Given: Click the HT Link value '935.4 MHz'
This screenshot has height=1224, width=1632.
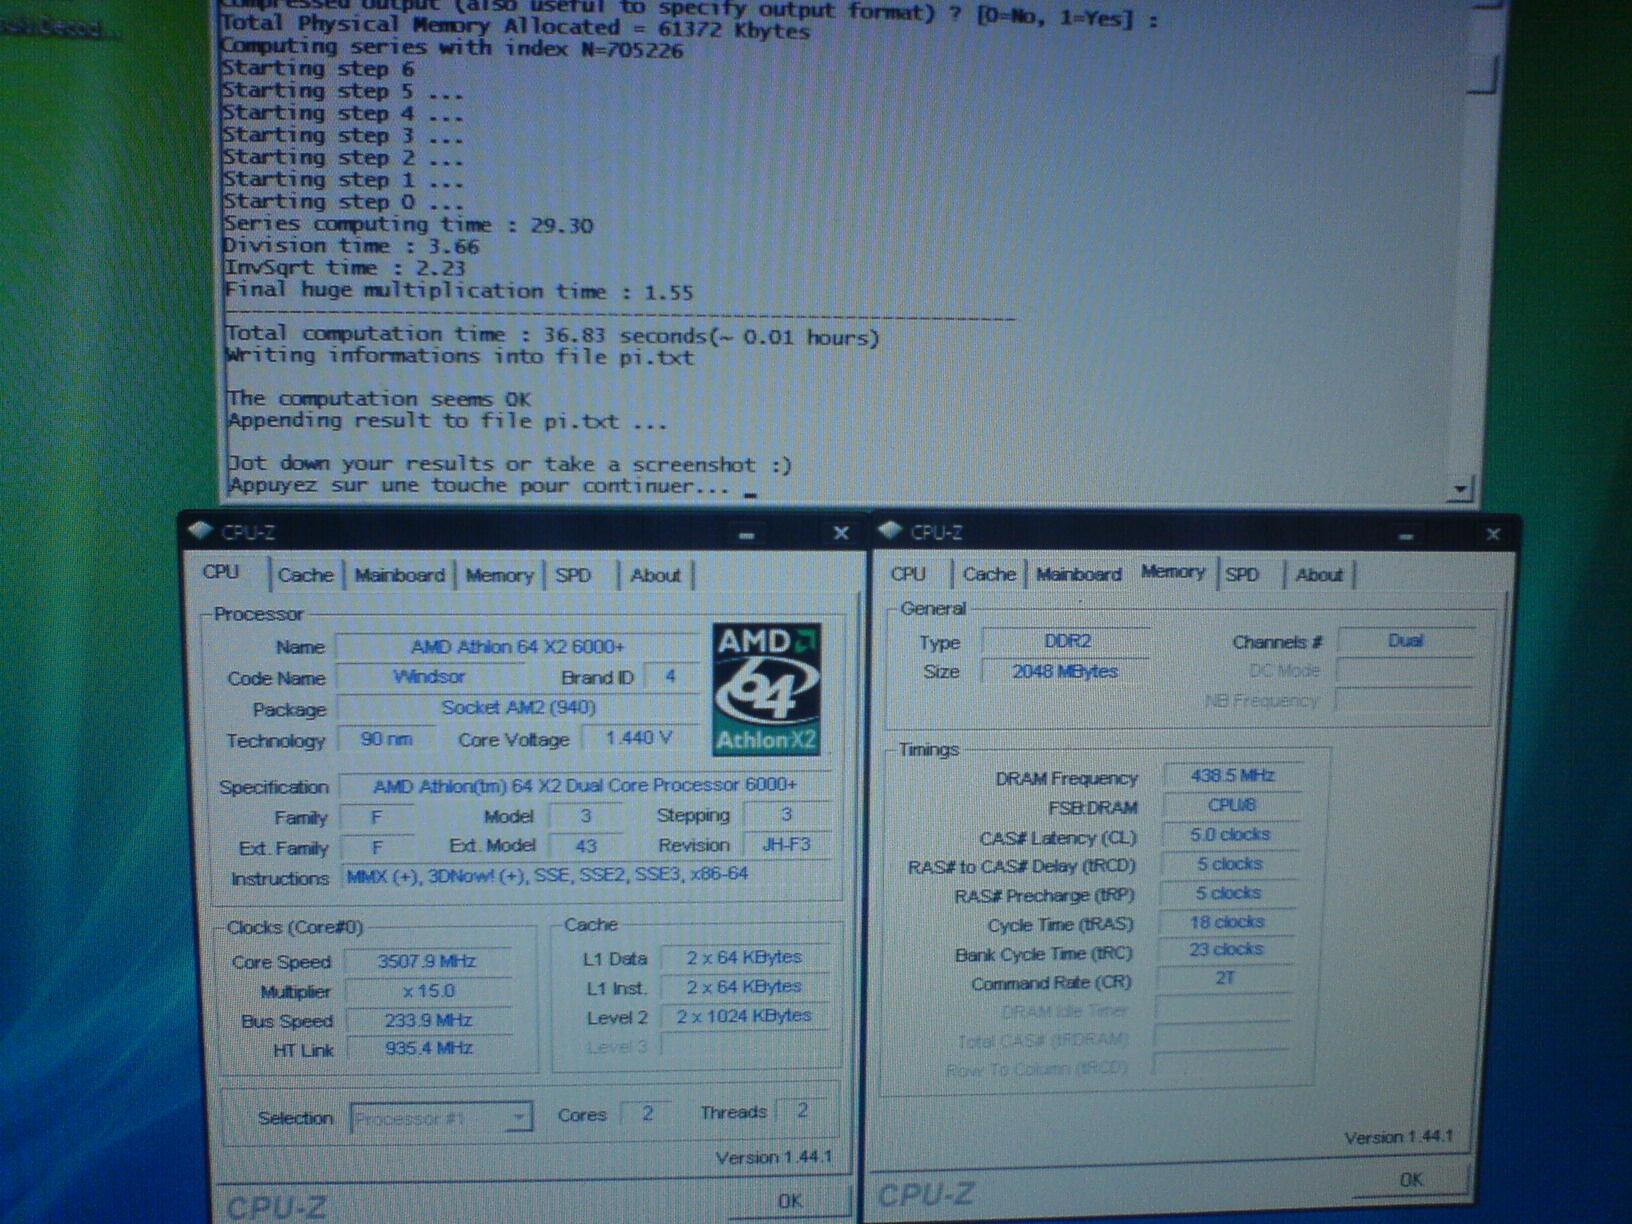Looking at the screenshot, I should 428,1048.
